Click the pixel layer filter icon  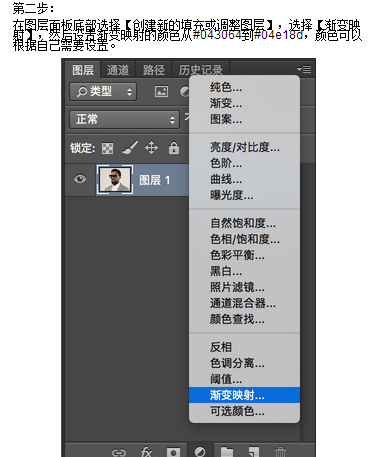click(161, 91)
